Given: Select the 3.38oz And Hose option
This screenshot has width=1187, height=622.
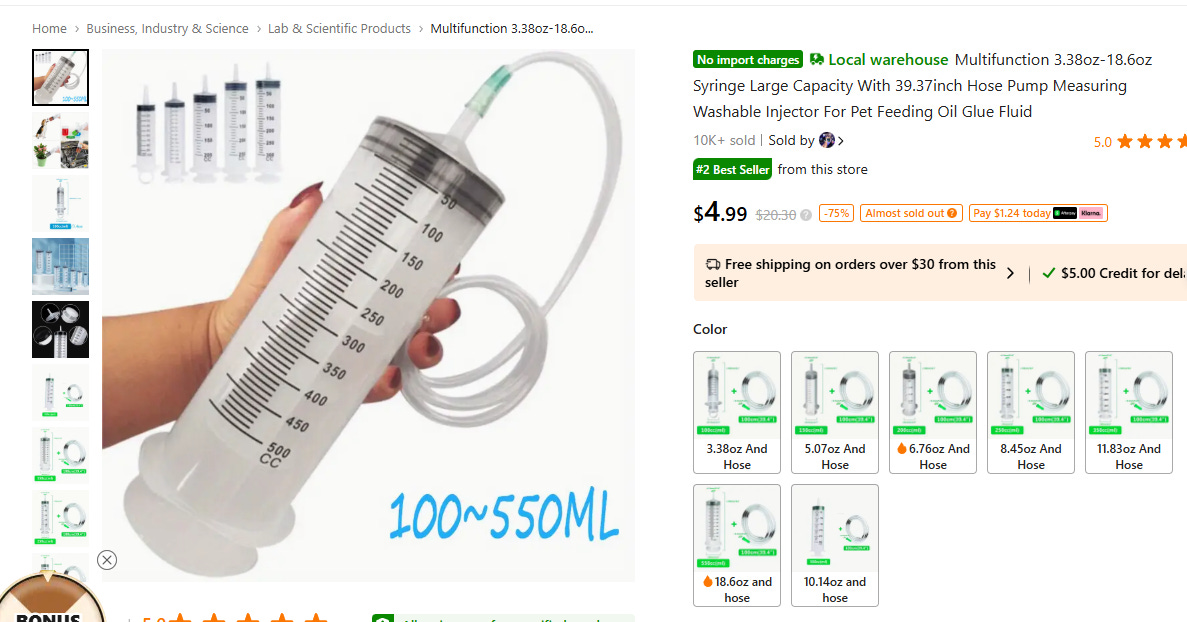Looking at the screenshot, I should (737, 412).
